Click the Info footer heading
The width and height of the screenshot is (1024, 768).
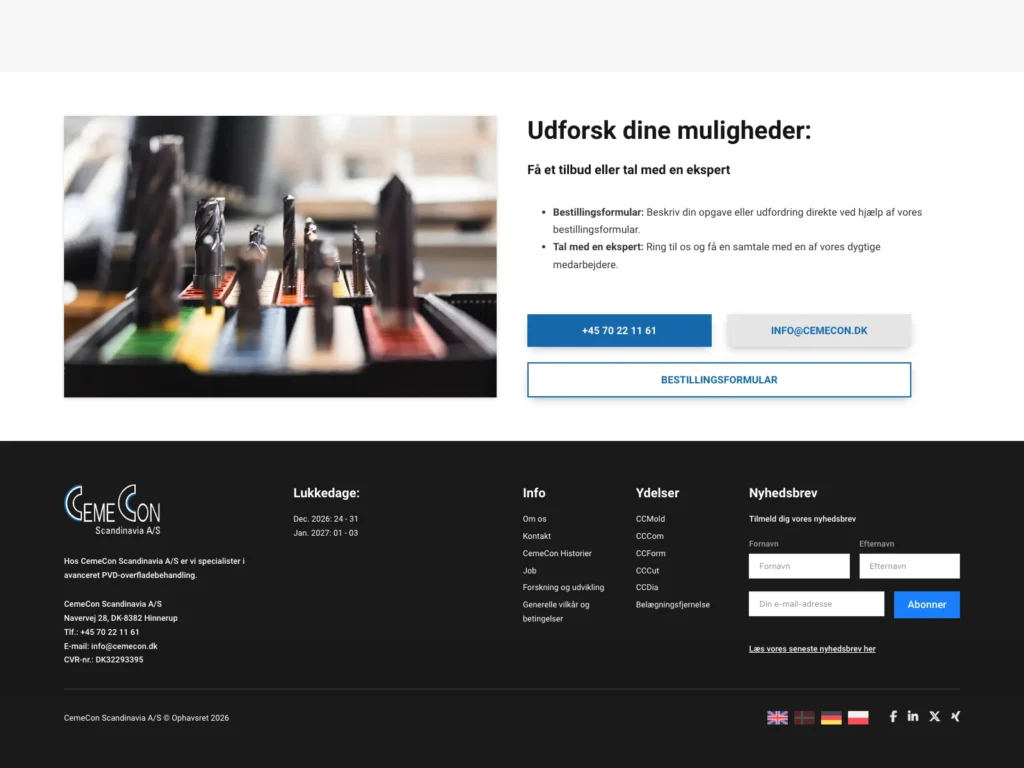point(534,493)
